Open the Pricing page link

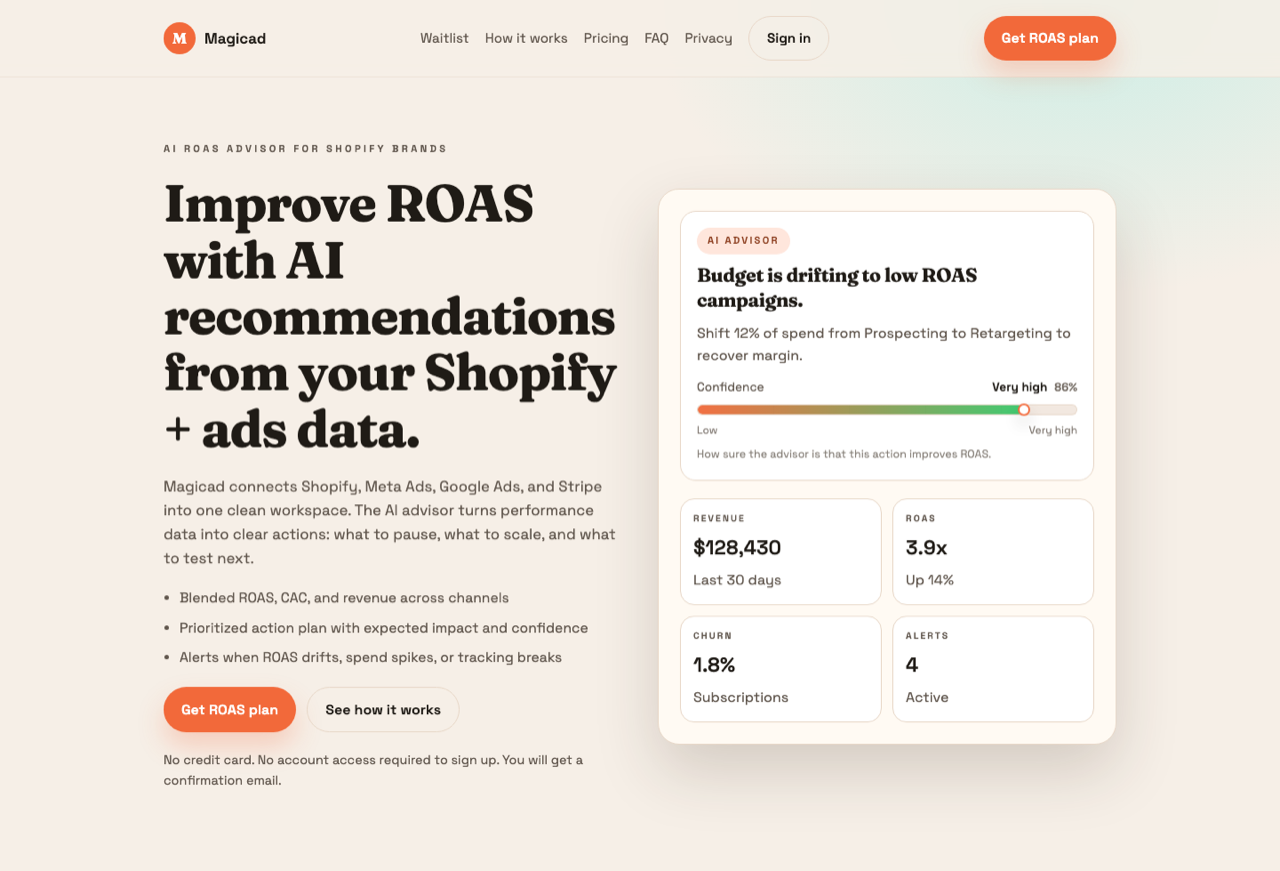[x=606, y=38]
